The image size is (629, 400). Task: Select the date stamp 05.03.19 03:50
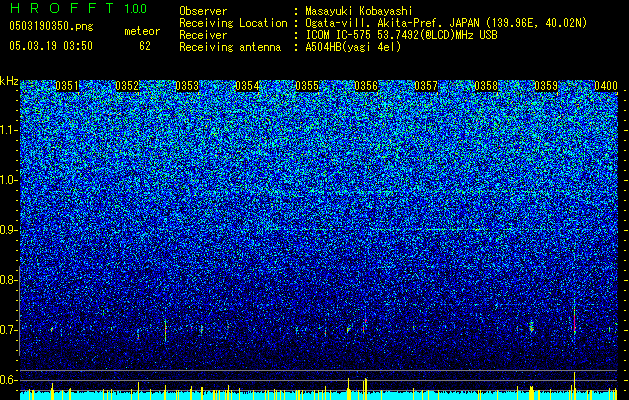pos(51,46)
